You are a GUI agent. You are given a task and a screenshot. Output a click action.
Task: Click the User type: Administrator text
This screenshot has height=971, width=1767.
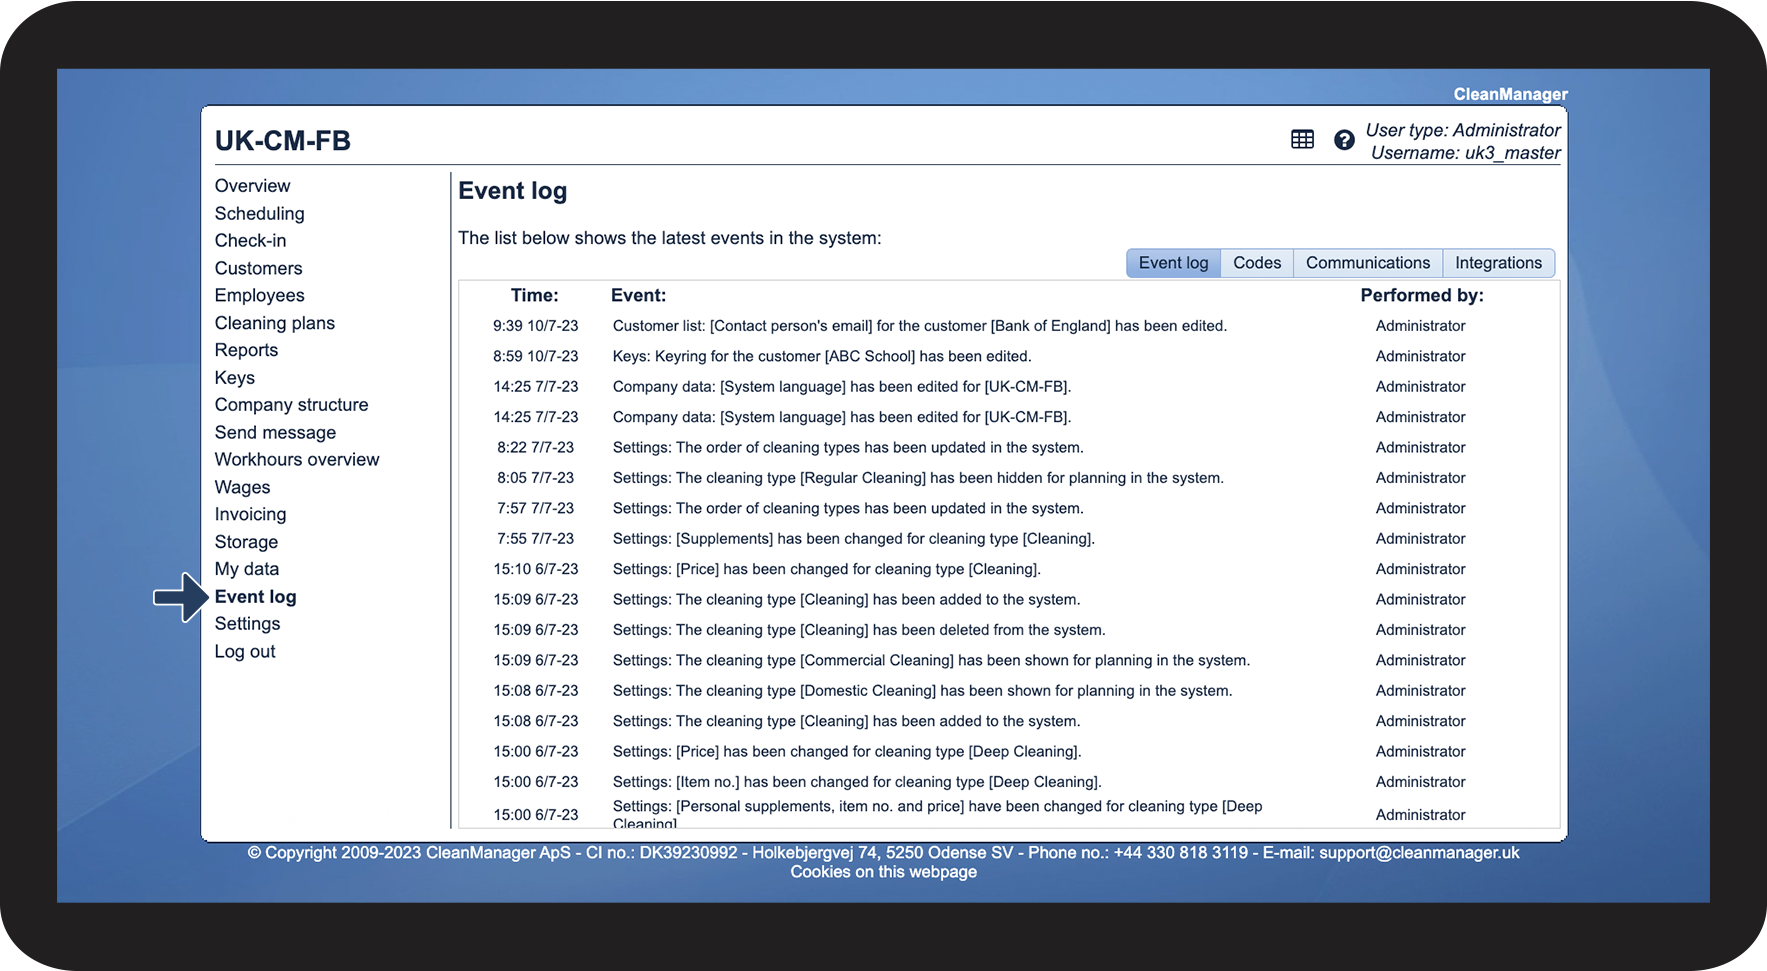pyautogui.click(x=1462, y=130)
